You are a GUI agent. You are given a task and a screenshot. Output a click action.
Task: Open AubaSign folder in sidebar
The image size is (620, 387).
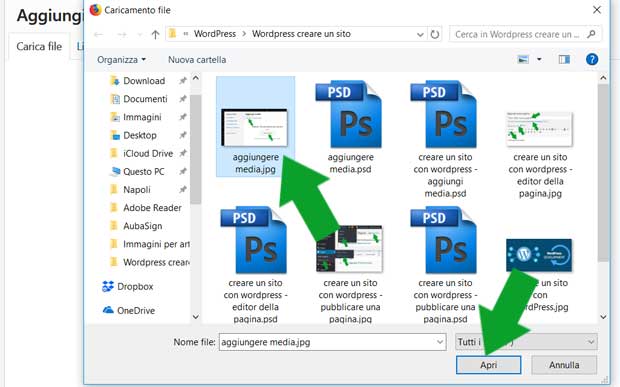click(x=142, y=226)
